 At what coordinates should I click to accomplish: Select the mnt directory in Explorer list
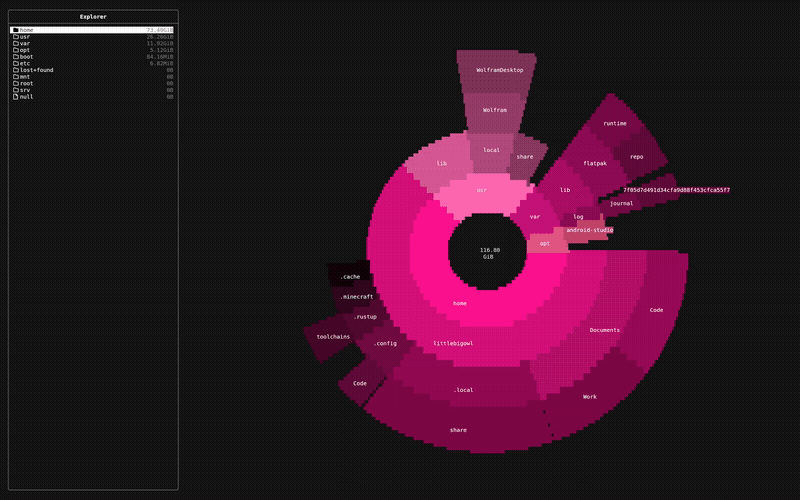pos(23,77)
